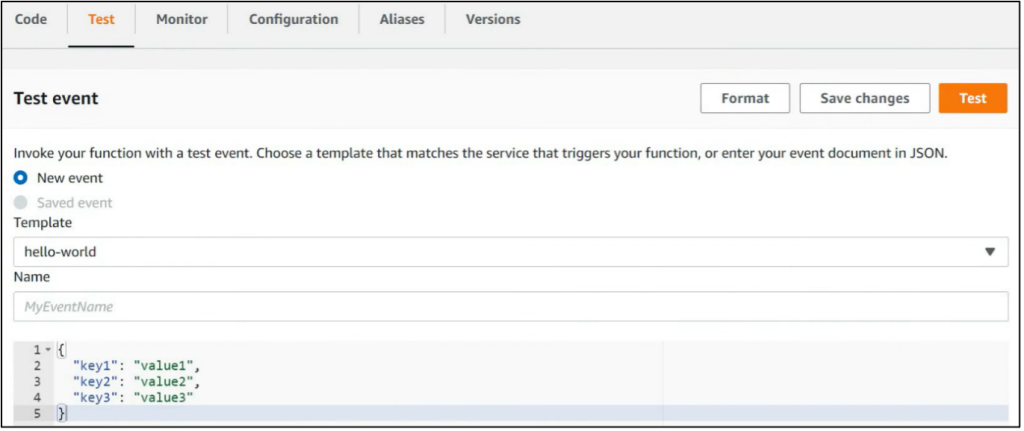Screen dimensions: 1024x431
Task: Switch to the Test tab
Action: point(101,19)
